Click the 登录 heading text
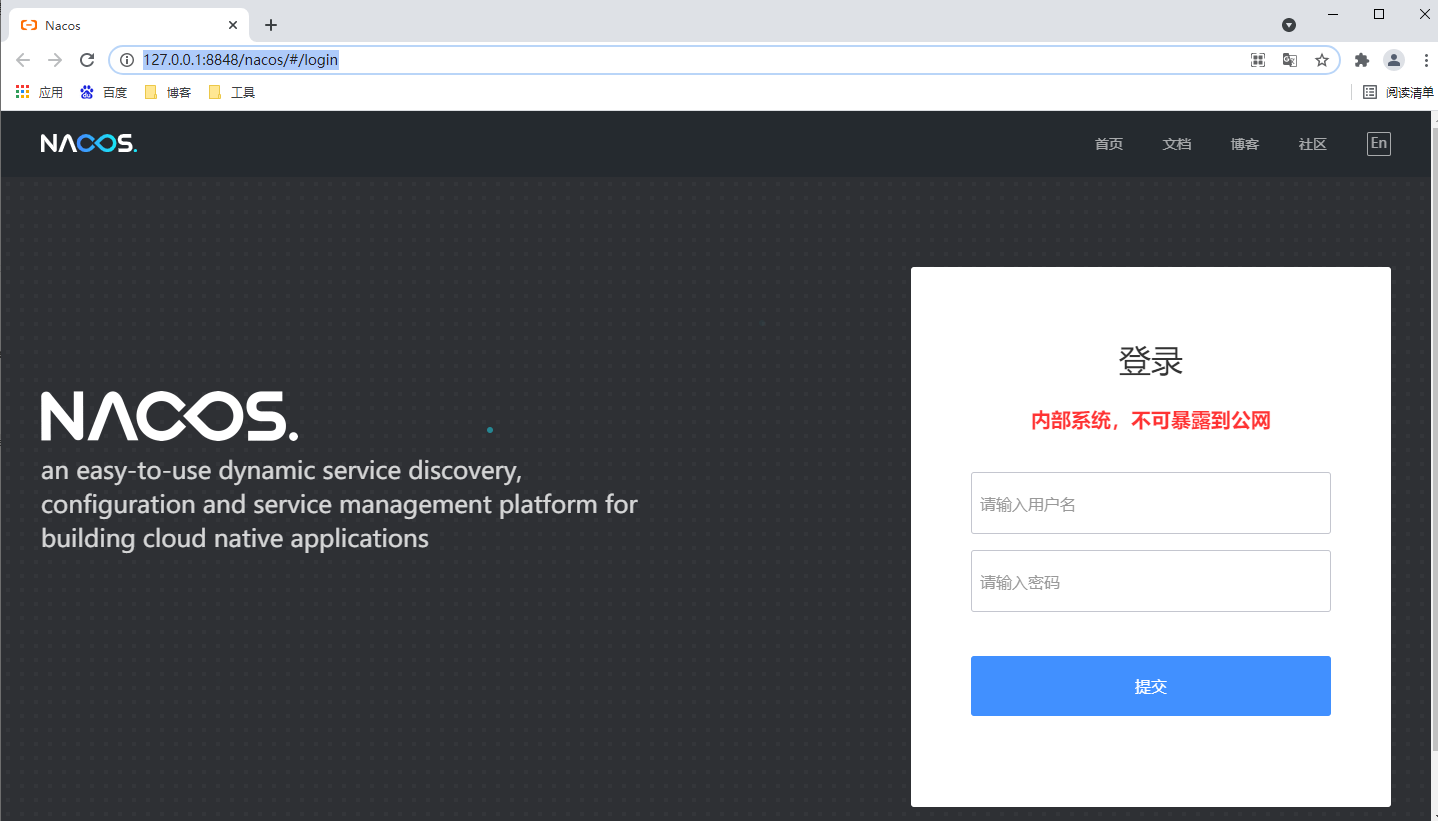Screen dimensions: 1438x821 (x=1150, y=361)
